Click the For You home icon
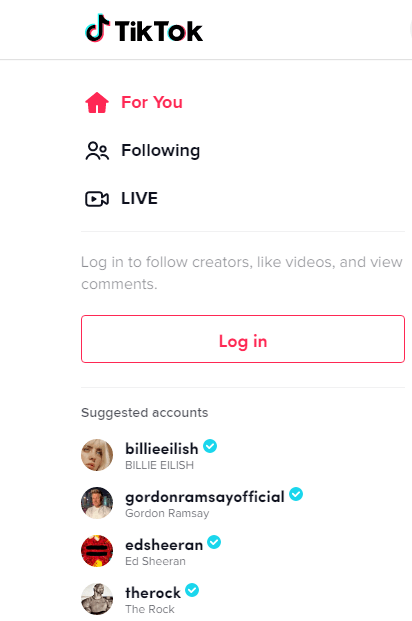 (97, 103)
